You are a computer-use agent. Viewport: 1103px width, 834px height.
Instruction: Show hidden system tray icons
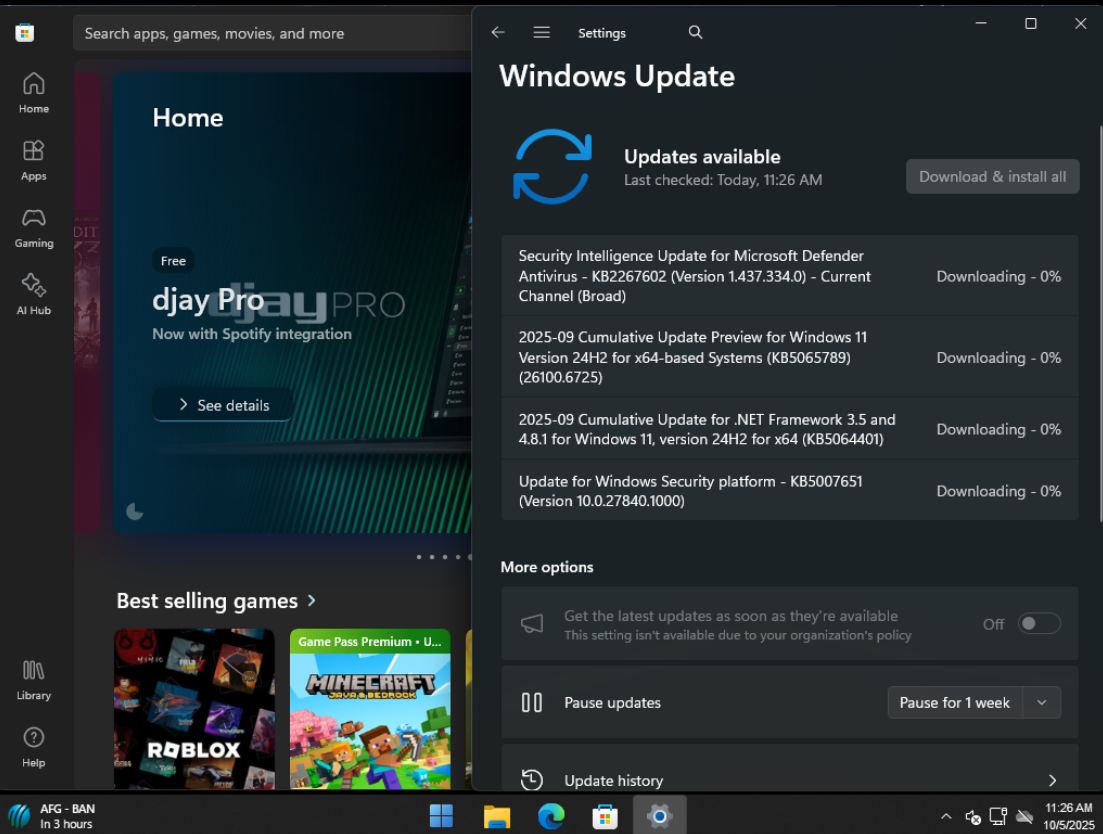946,816
